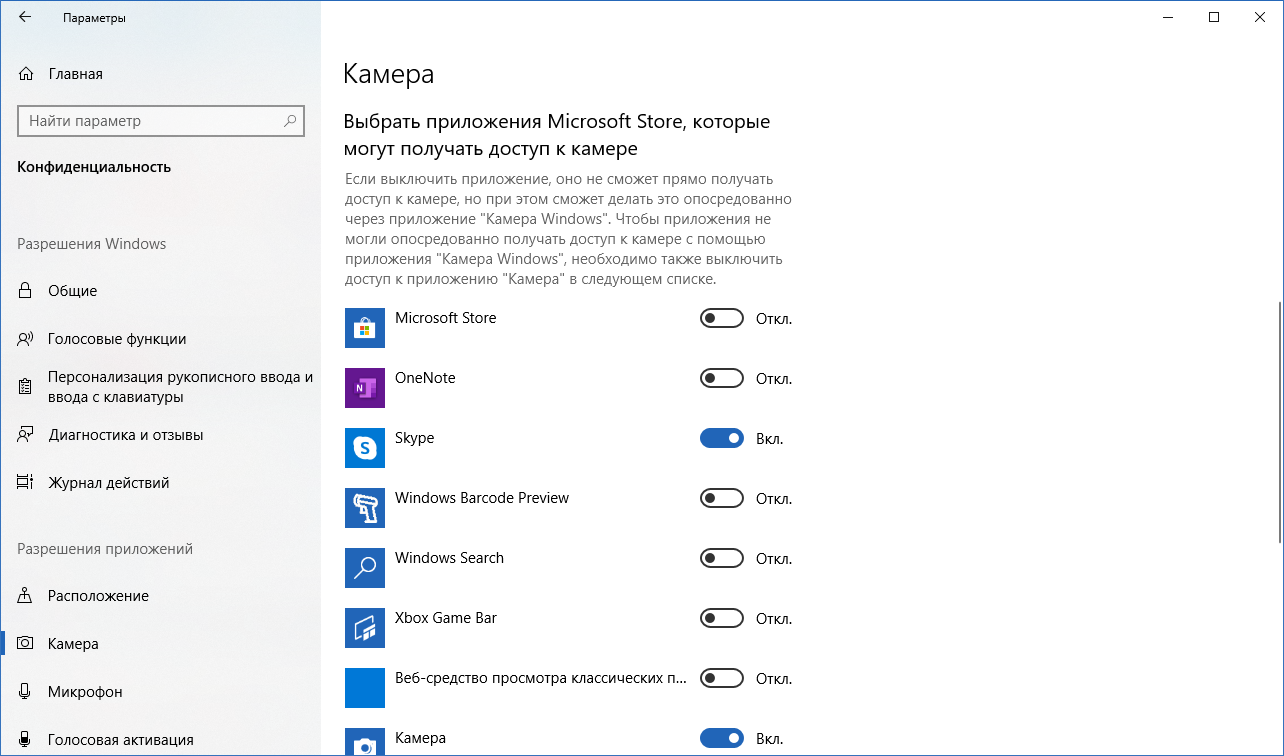Click the Xbox Game Bar label
The width and height of the screenshot is (1284, 756).
click(446, 618)
